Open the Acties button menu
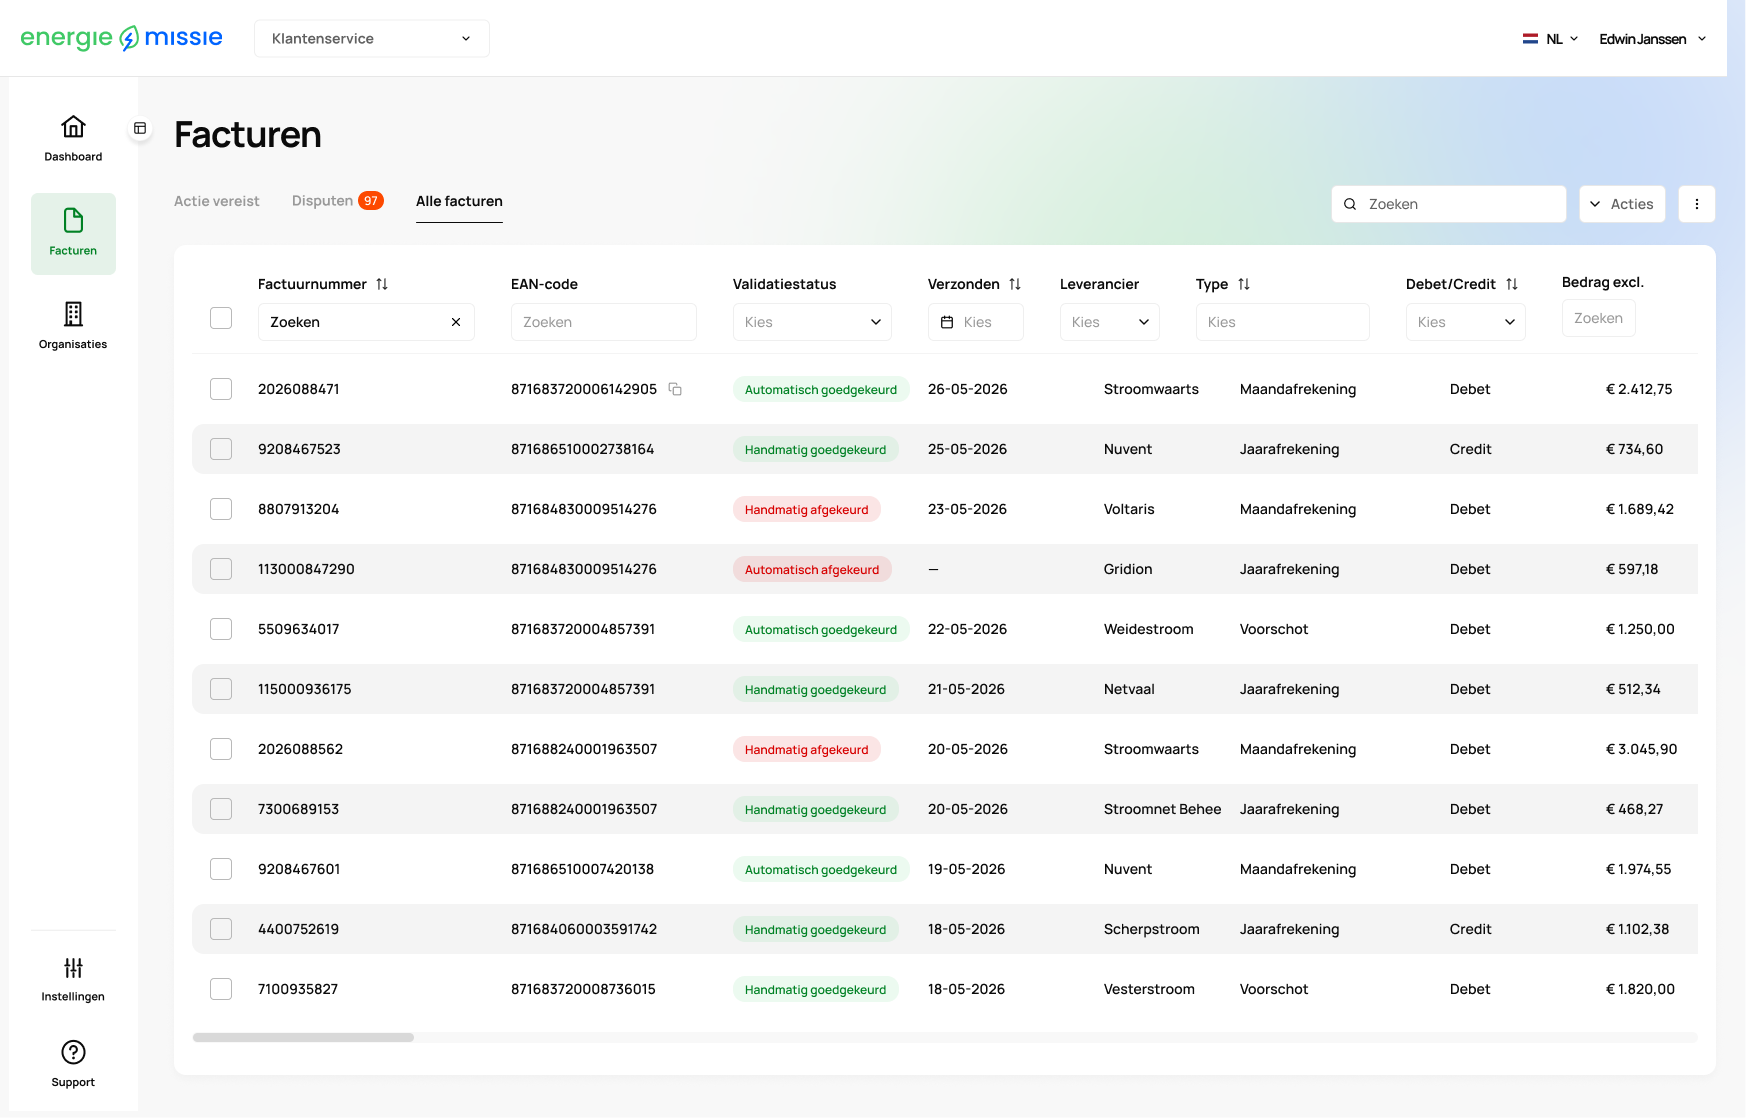The width and height of the screenshot is (1746, 1118). click(x=1622, y=204)
